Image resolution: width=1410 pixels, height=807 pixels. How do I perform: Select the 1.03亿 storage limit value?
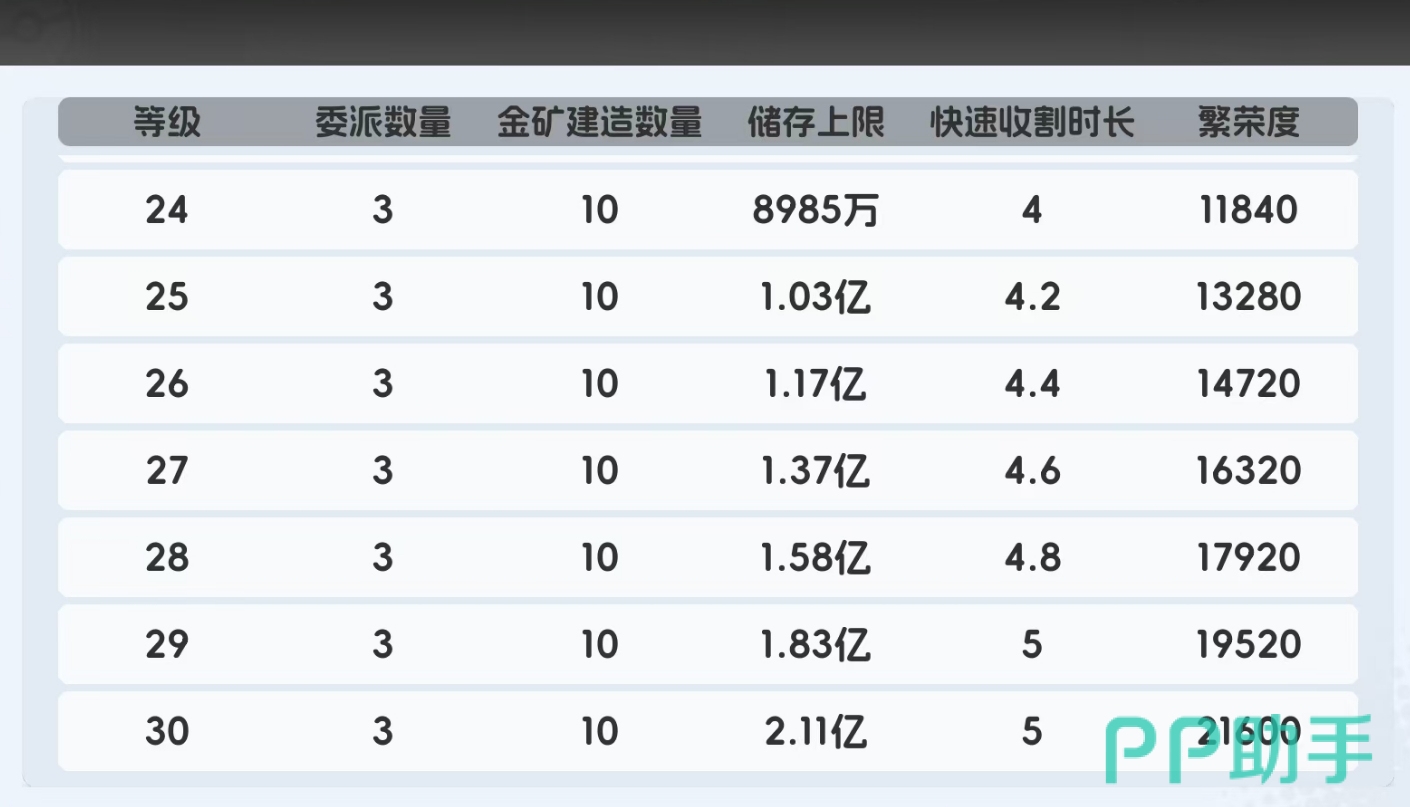click(x=816, y=297)
